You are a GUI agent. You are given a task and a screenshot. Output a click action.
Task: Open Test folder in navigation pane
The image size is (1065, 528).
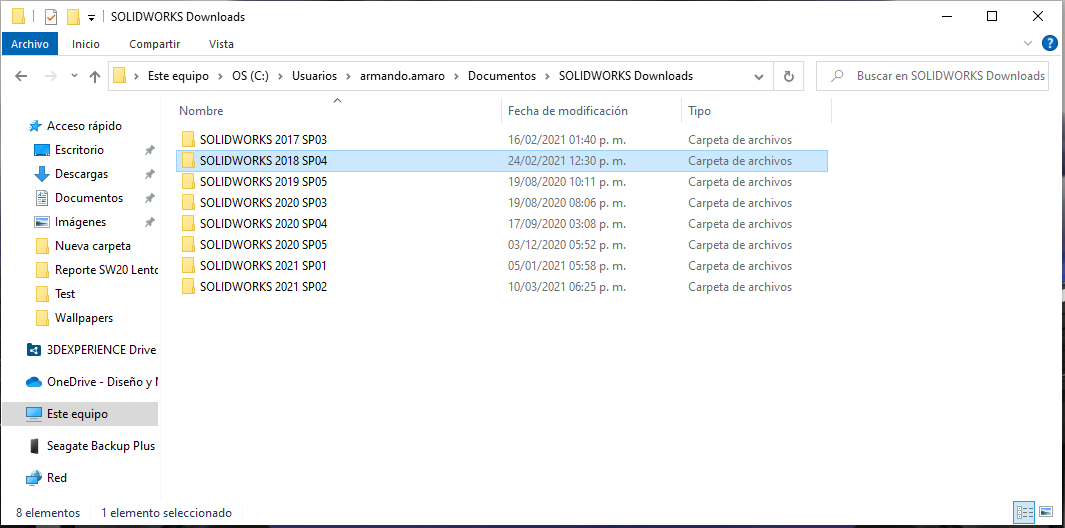pyautogui.click(x=65, y=294)
